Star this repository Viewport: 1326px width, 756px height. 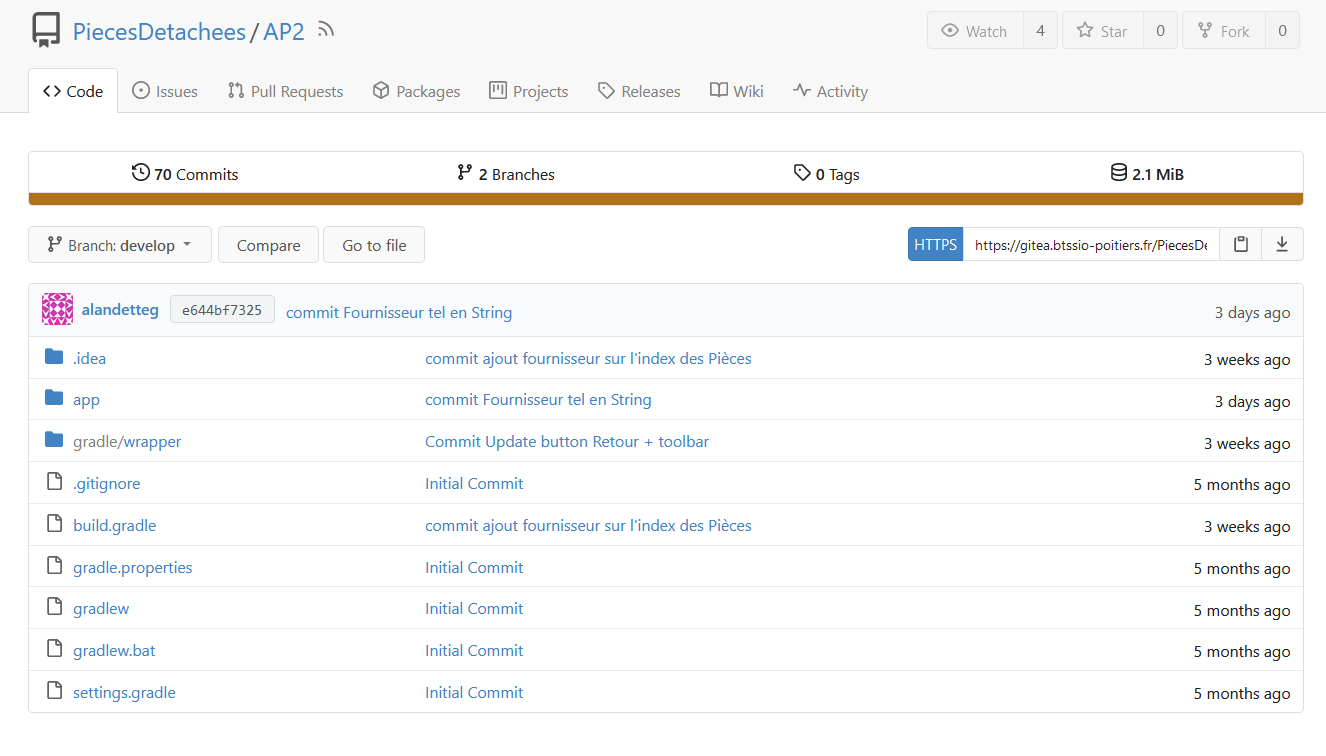pos(1102,31)
